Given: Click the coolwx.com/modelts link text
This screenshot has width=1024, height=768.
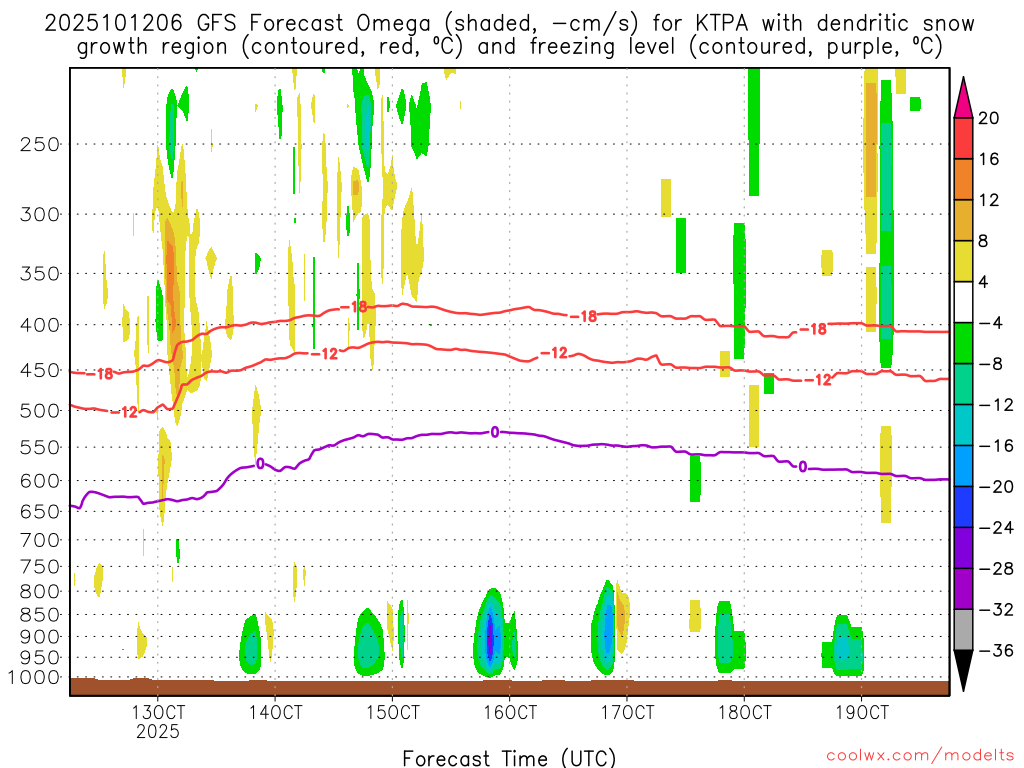Looking at the screenshot, I should point(920,756).
